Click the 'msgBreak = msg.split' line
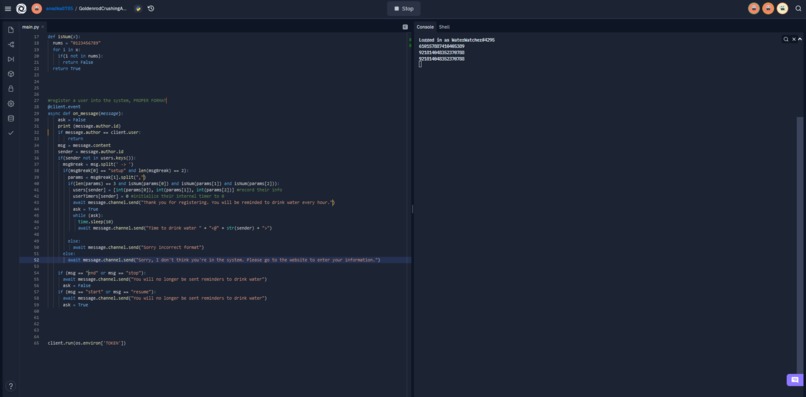This screenshot has width=806, height=397. [x=98, y=165]
